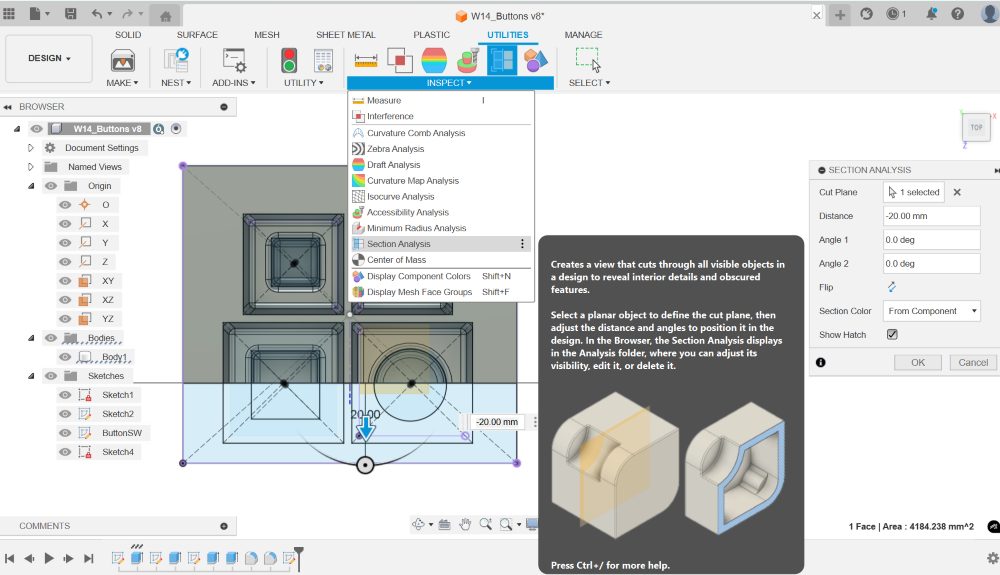Collapse the Sketches folder

pos(31,376)
